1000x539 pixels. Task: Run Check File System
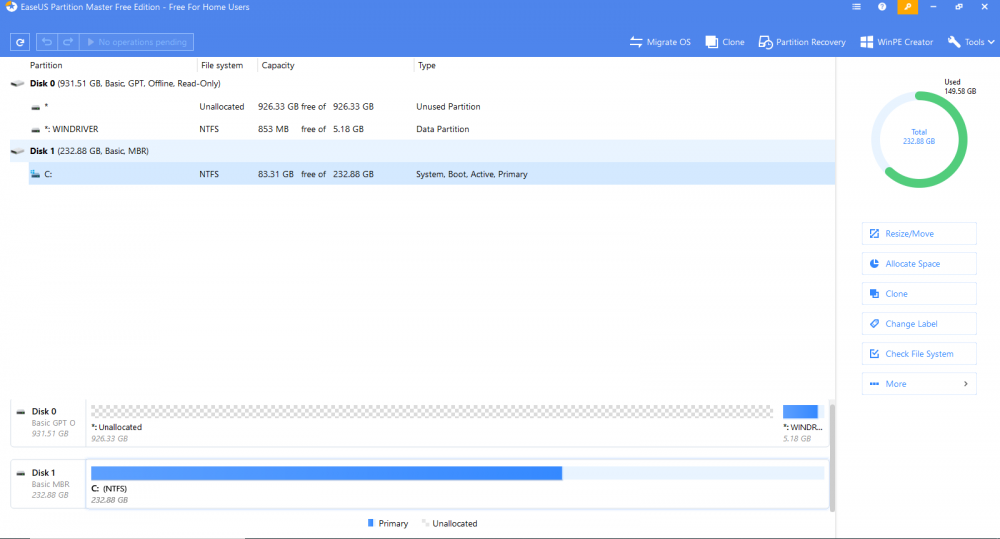pos(919,353)
